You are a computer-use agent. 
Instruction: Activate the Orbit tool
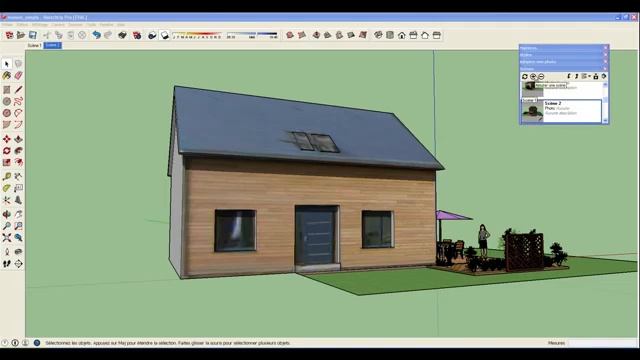coord(7,214)
